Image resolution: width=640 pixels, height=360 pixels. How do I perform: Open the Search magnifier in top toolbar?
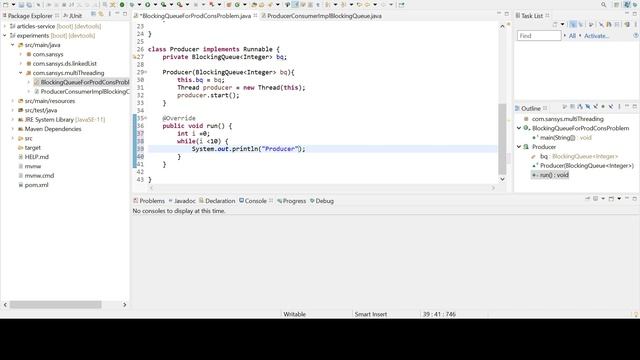[603, 4]
